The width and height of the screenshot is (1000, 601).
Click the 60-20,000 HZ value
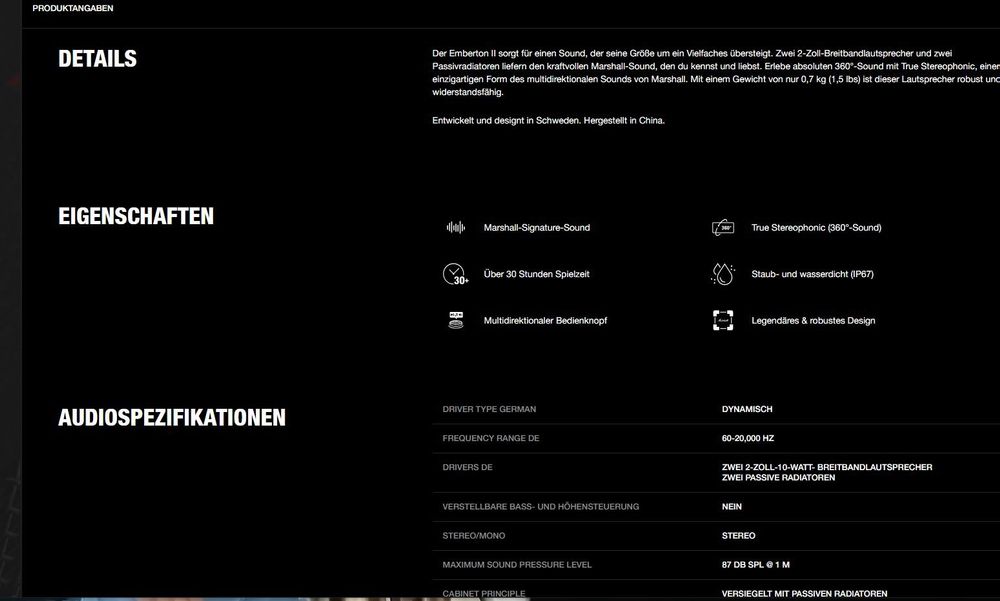click(748, 438)
